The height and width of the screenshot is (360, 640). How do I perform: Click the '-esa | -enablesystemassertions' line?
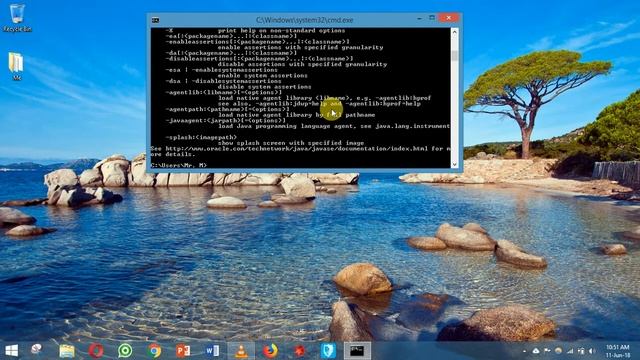(x=222, y=70)
